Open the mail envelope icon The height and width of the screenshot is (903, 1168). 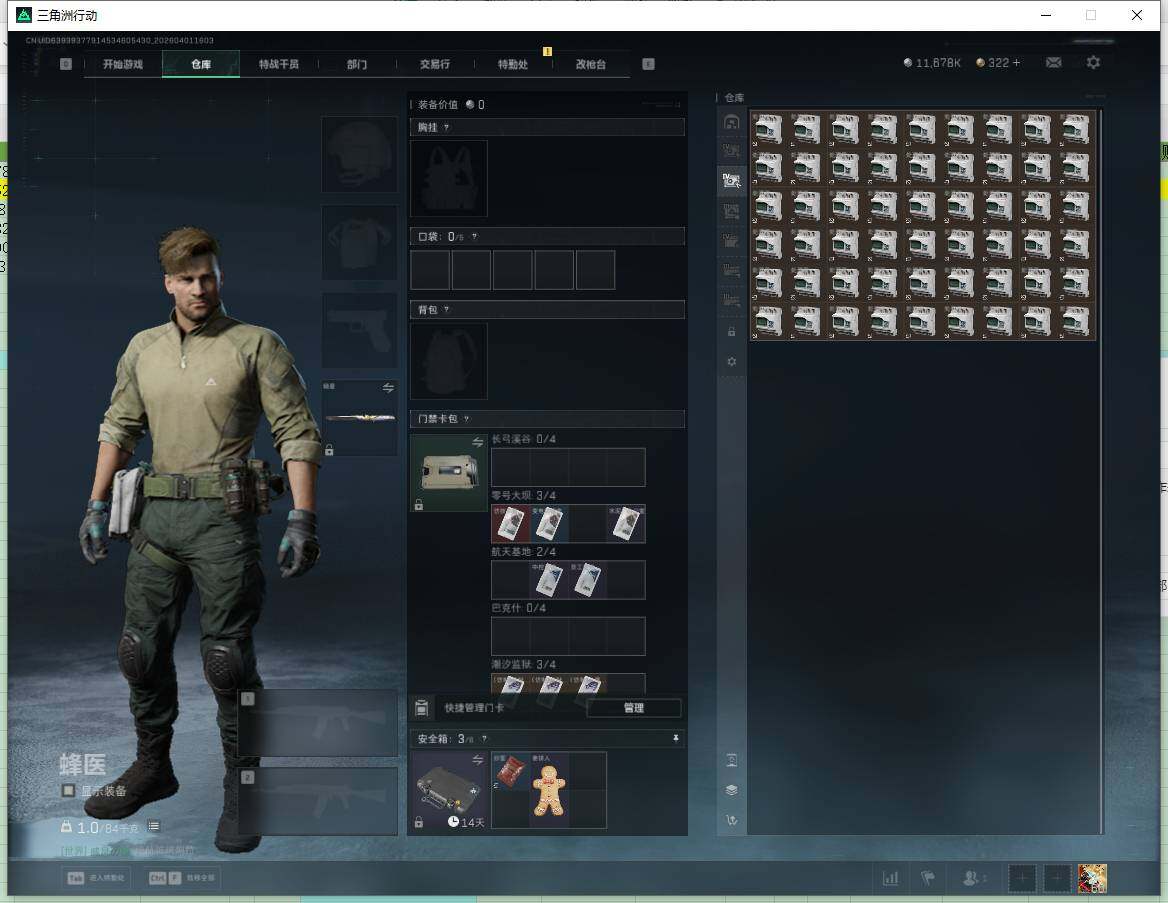(1053, 63)
